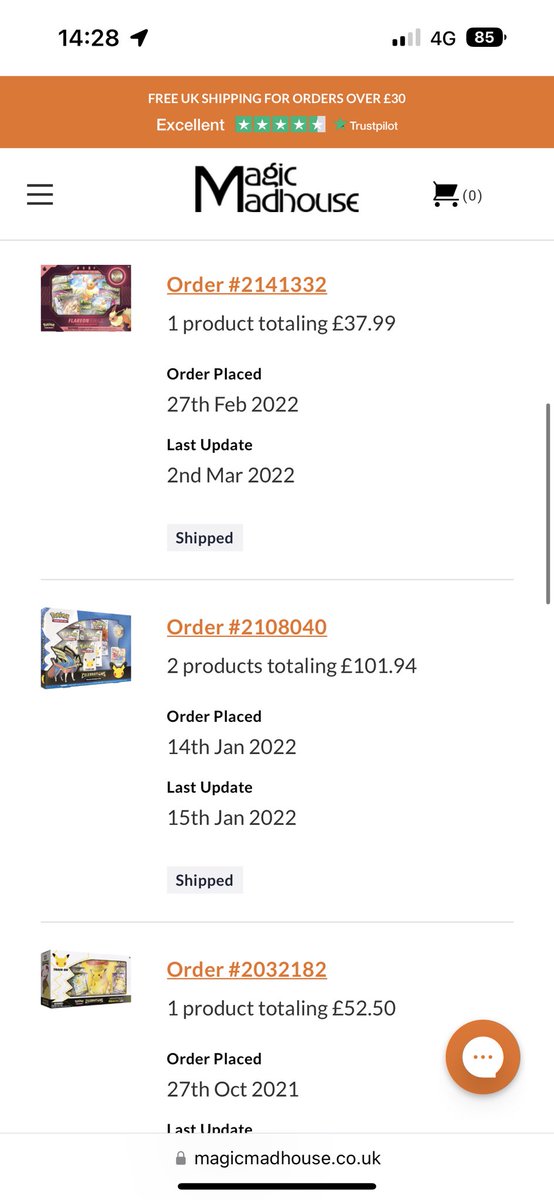This screenshot has width=554, height=1200.
Task: Tap the Flareon box product thumbnail
Action: click(x=86, y=298)
